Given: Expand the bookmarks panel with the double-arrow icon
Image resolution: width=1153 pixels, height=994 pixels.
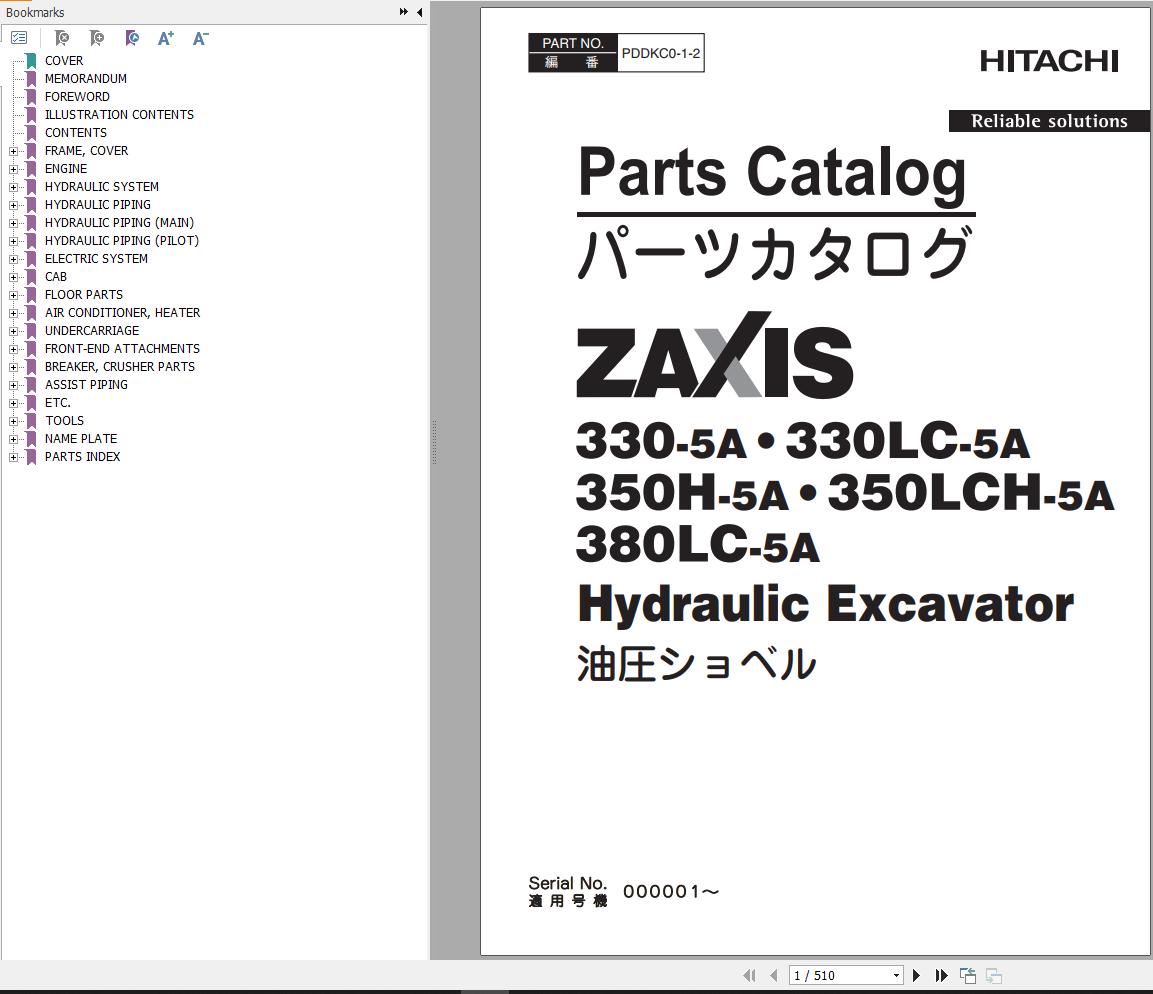Looking at the screenshot, I should tap(404, 12).
